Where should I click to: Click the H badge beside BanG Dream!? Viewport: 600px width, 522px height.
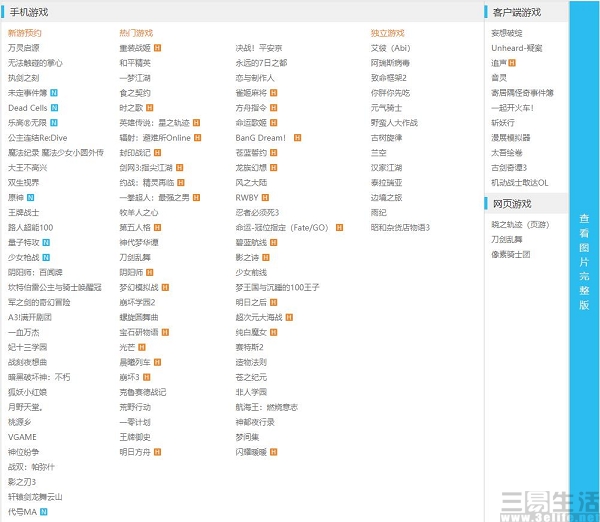click(297, 138)
